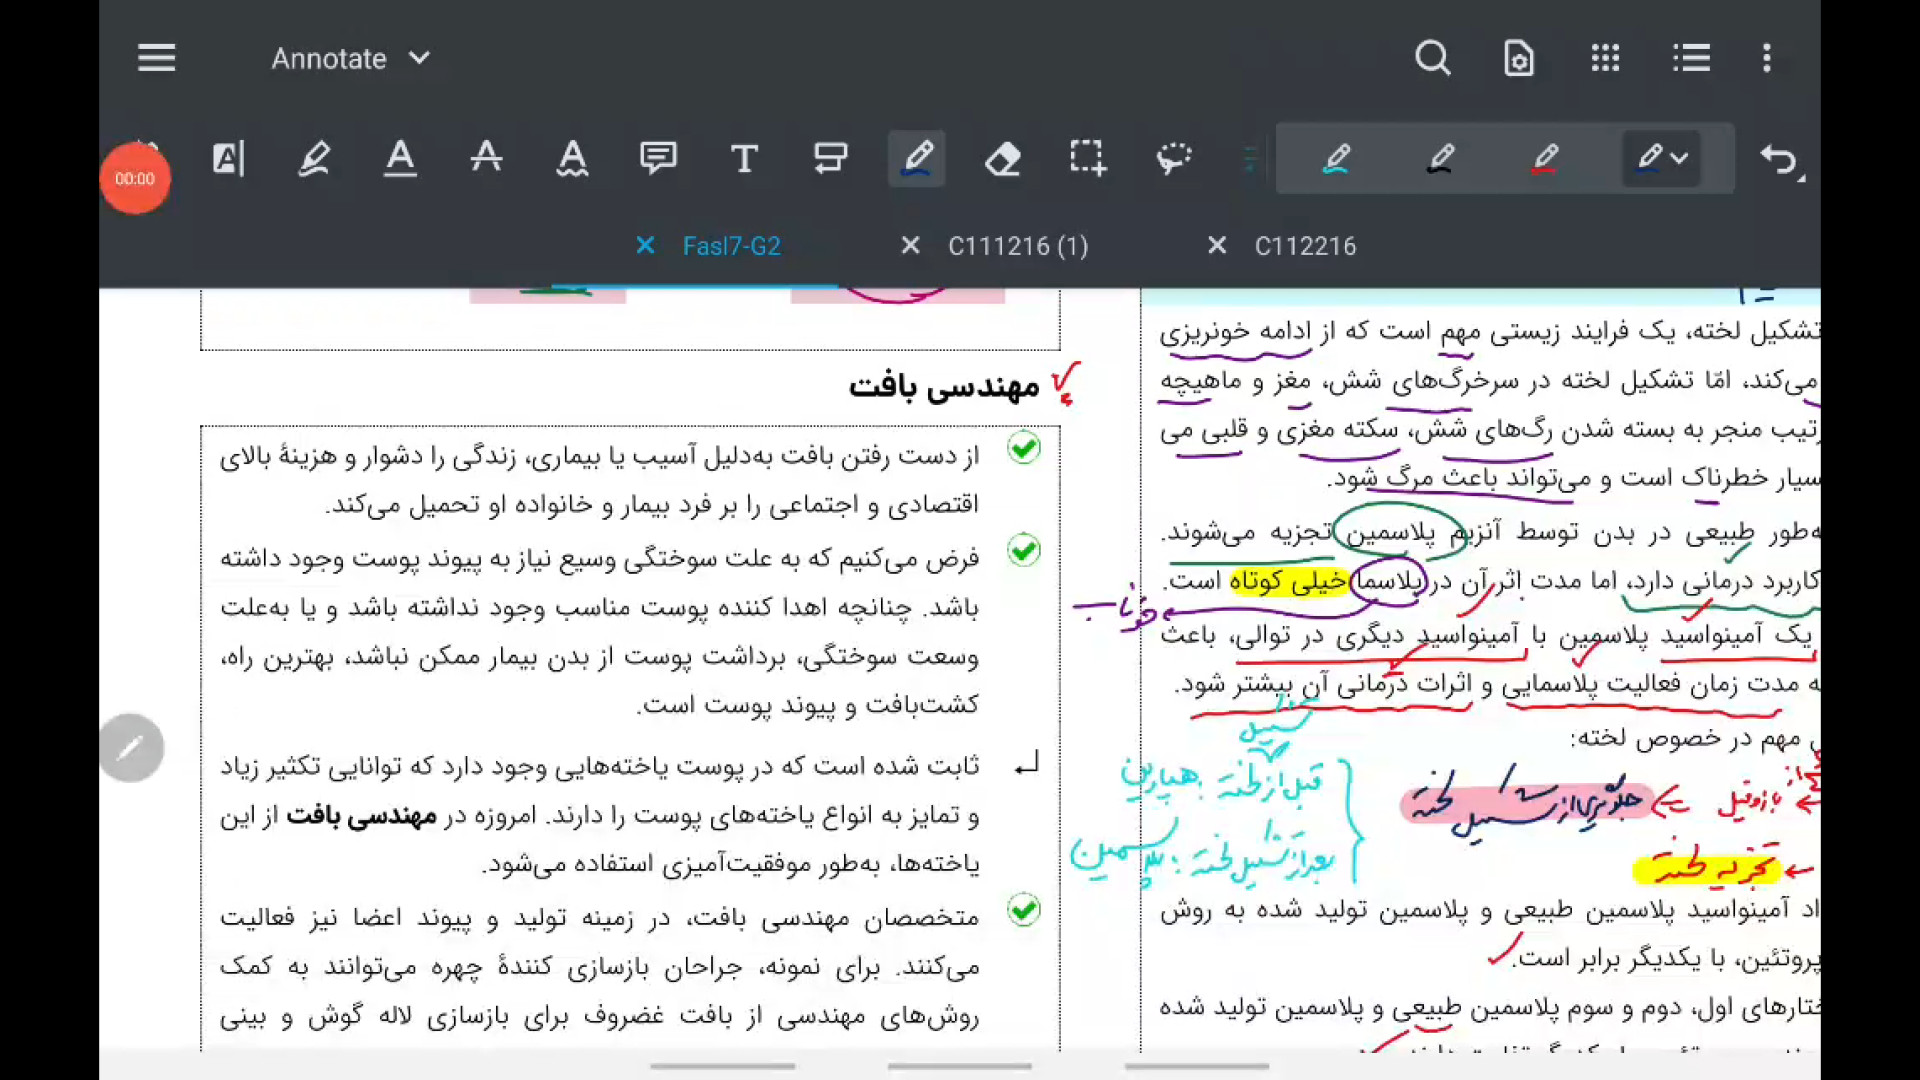Select the text box callout tool

830,158
